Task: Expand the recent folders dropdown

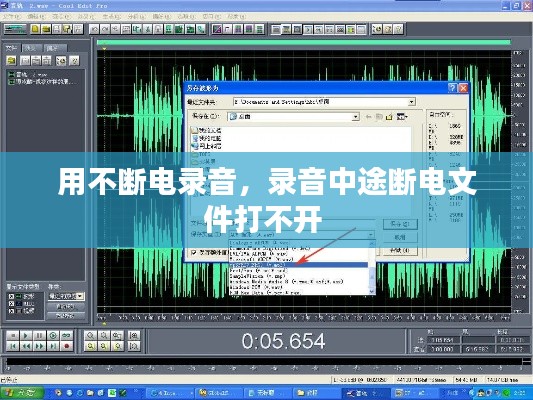Action: 411,102
